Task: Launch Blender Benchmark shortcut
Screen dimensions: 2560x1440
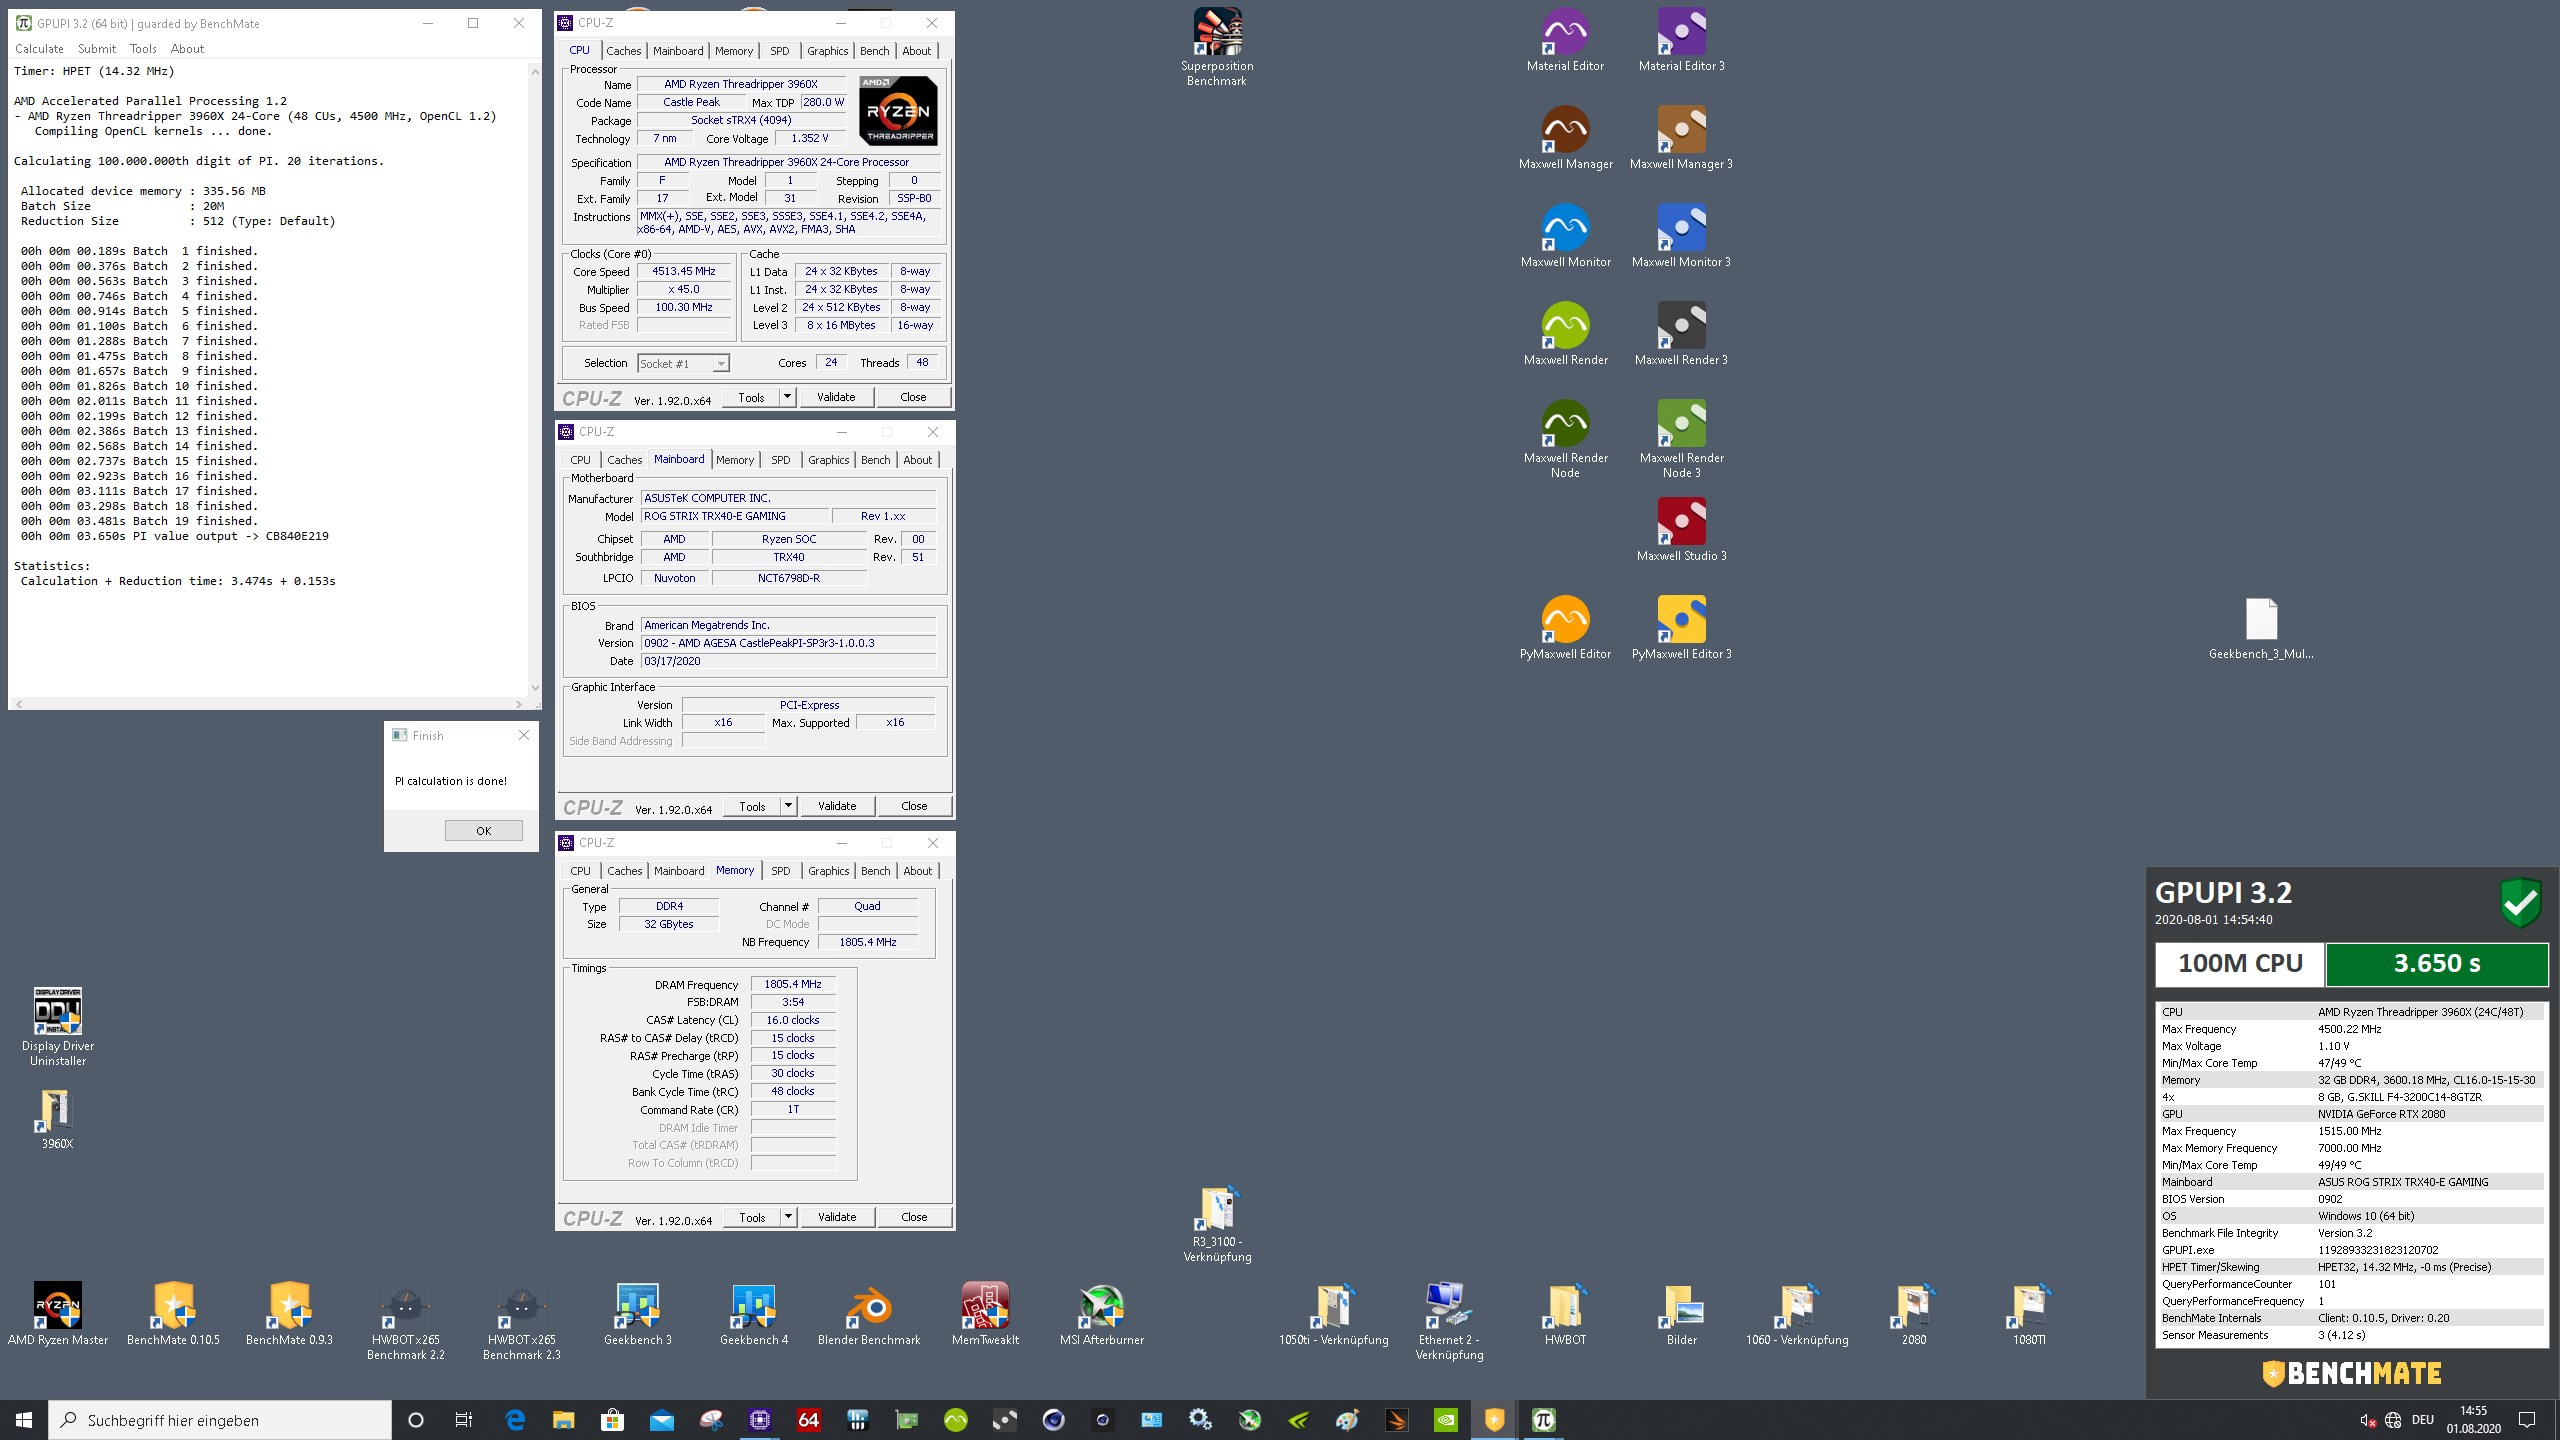Action: pyautogui.click(x=869, y=1314)
